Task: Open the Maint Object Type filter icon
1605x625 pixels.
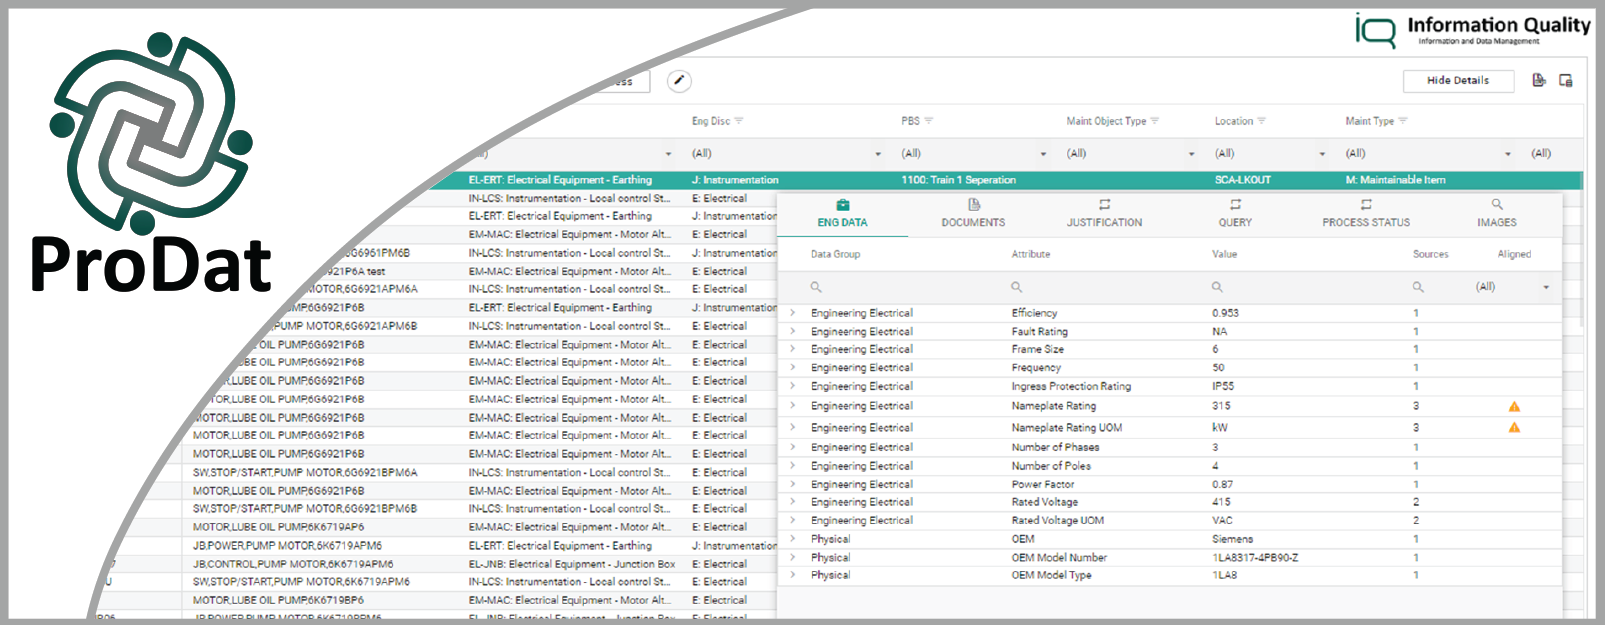Action: coord(1155,121)
